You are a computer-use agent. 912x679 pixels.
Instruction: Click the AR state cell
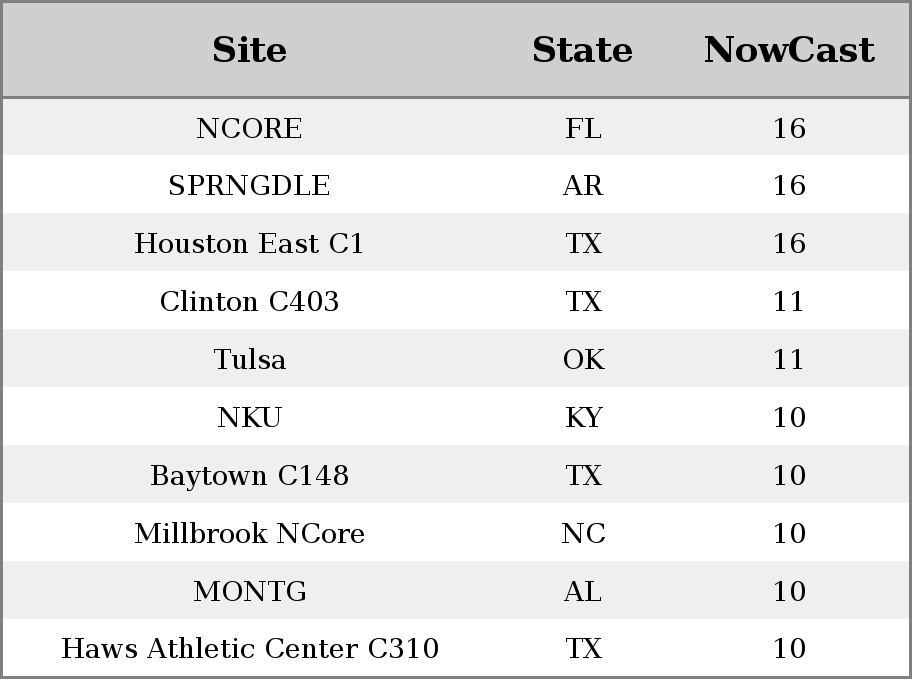pos(583,186)
